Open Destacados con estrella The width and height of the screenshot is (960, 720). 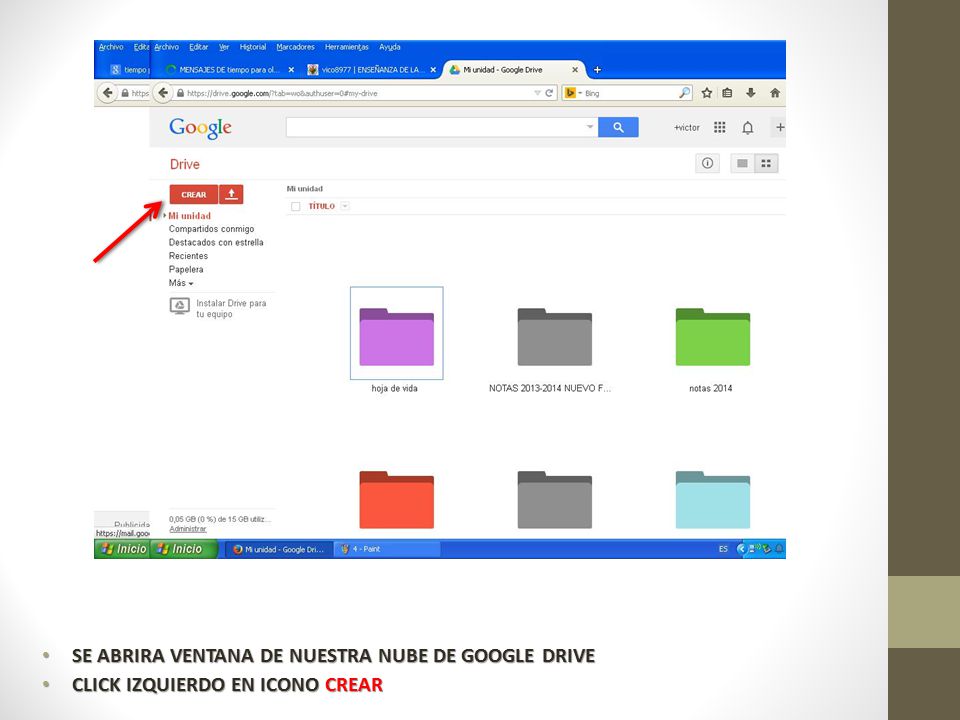[x=216, y=242]
